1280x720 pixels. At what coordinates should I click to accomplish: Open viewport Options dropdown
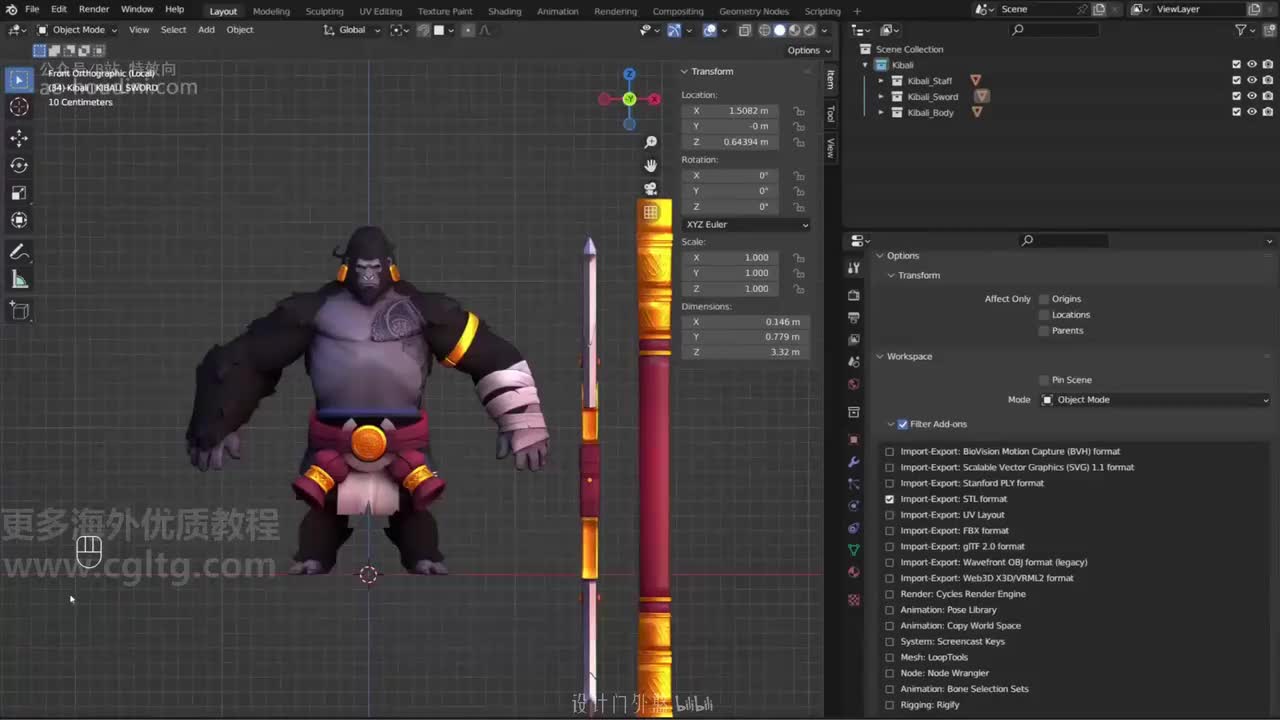pyautogui.click(x=808, y=51)
